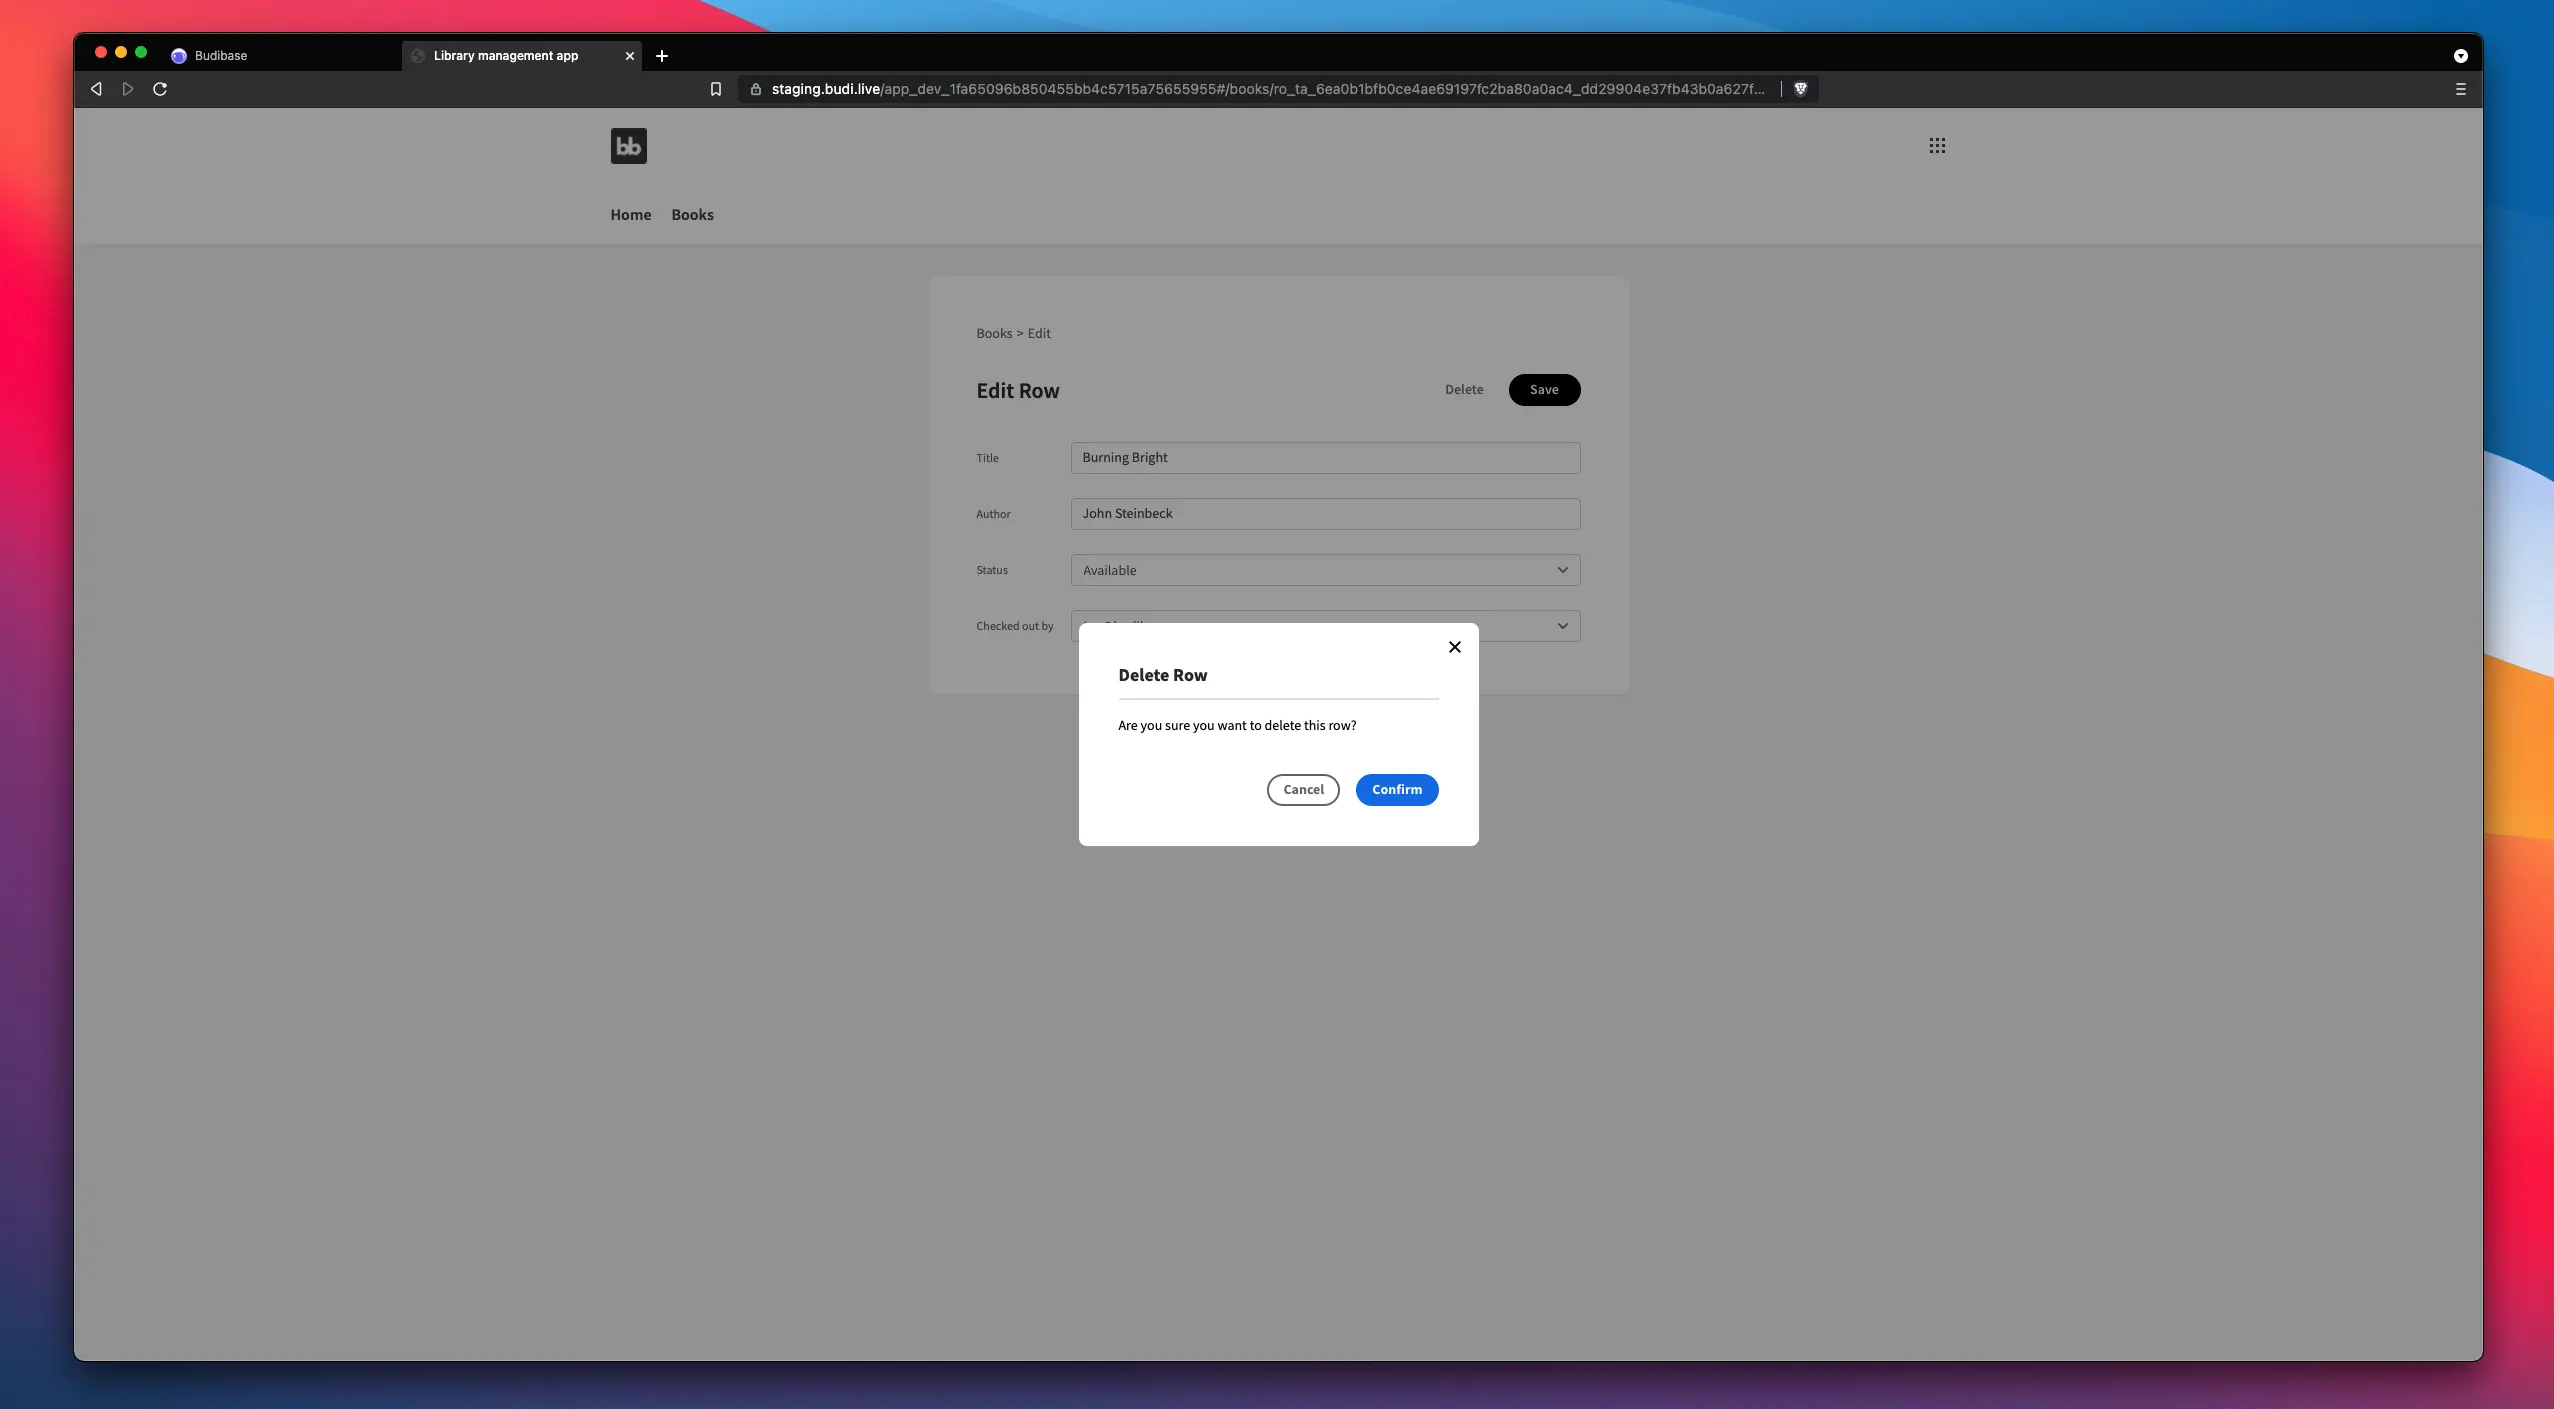The height and width of the screenshot is (1409, 2554).
Task: Click the reload page icon
Action: coord(158,88)
